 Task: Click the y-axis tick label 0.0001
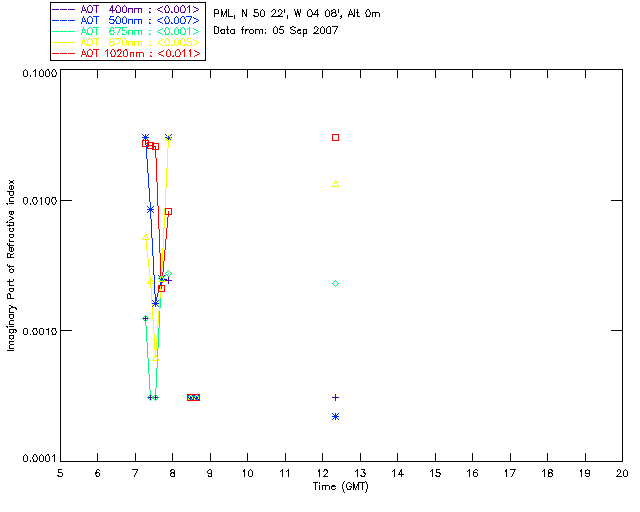(40, 459)
